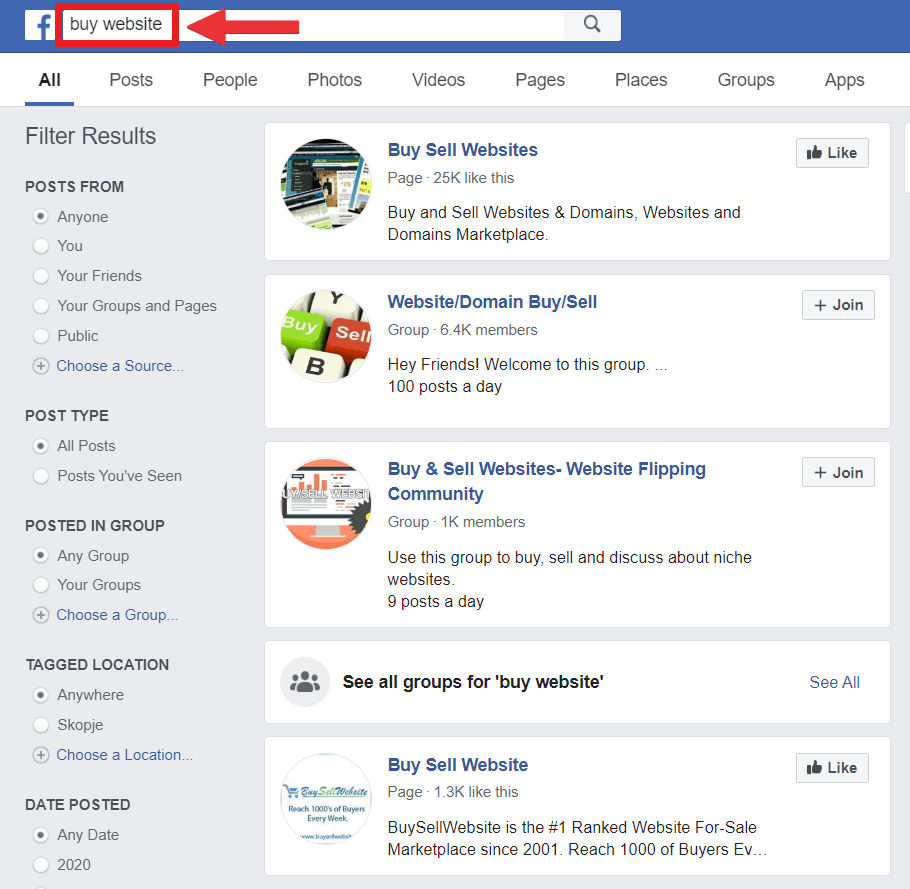Switch to the Groups tab
910x889 pixels.
[746, 79]
